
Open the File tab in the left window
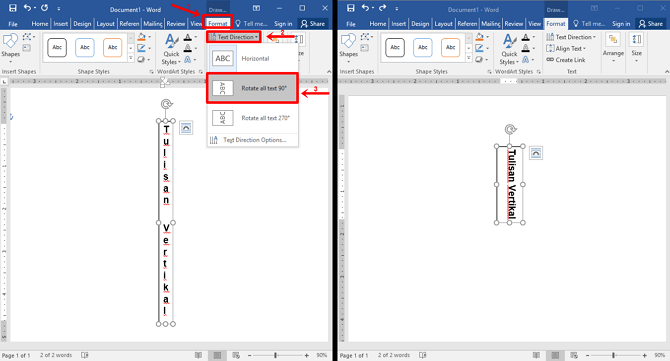point(13,23)
